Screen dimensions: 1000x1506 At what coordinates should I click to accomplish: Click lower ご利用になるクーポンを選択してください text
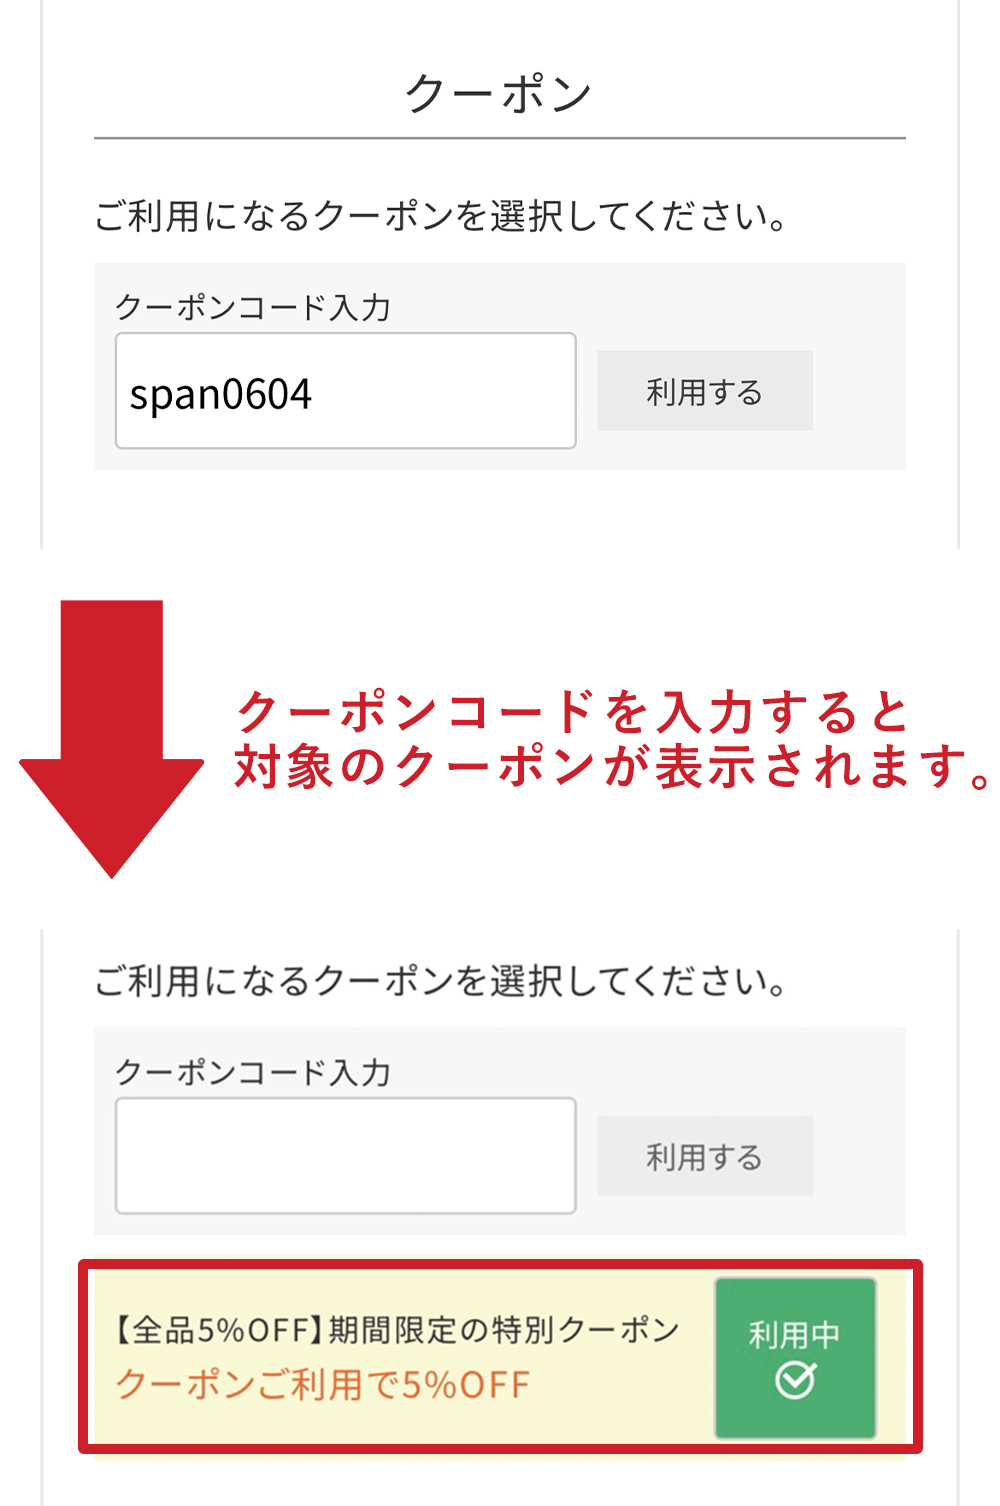pyautogui.click(x=443, y=981)
